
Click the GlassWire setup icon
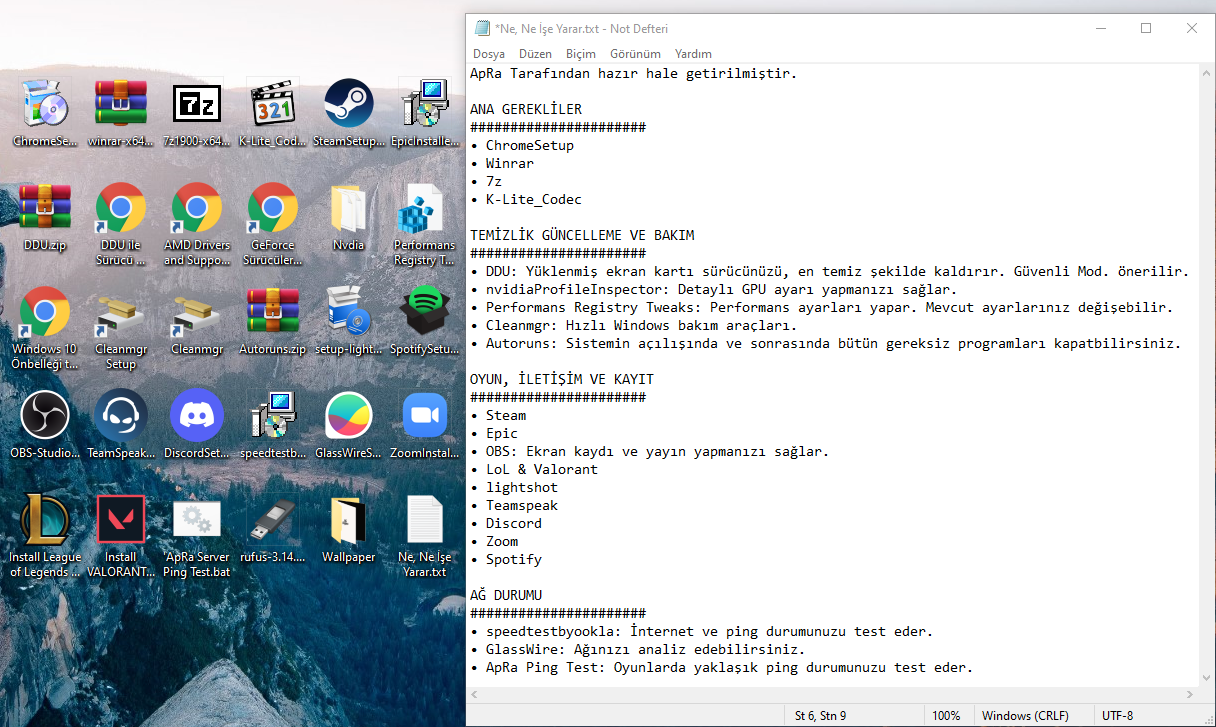(x=348, y=417)
